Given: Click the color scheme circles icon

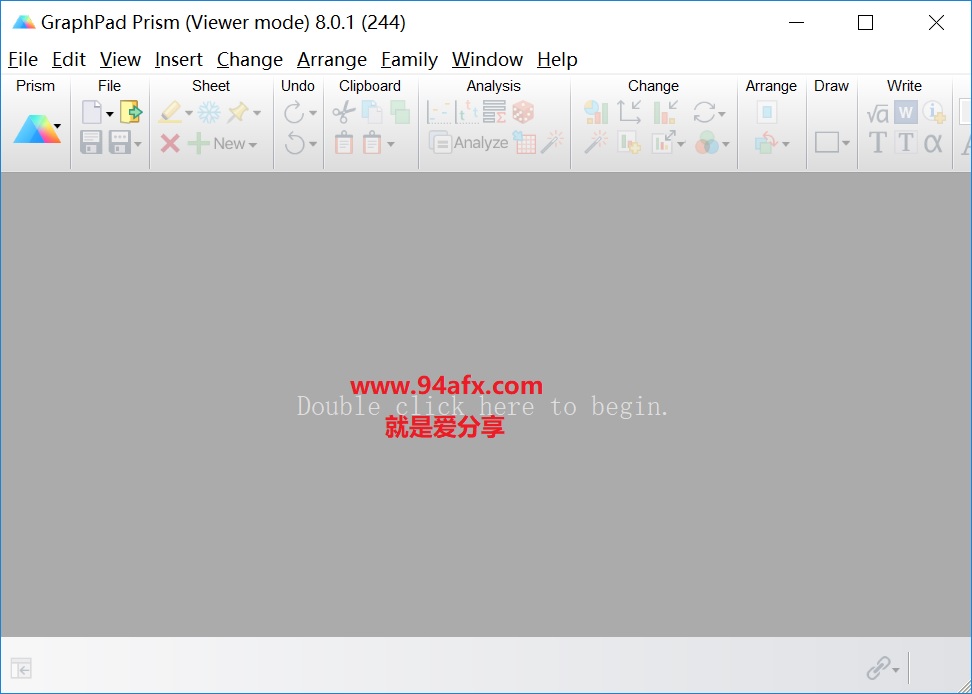Looking at the screenshot, I should pos(706,143).
